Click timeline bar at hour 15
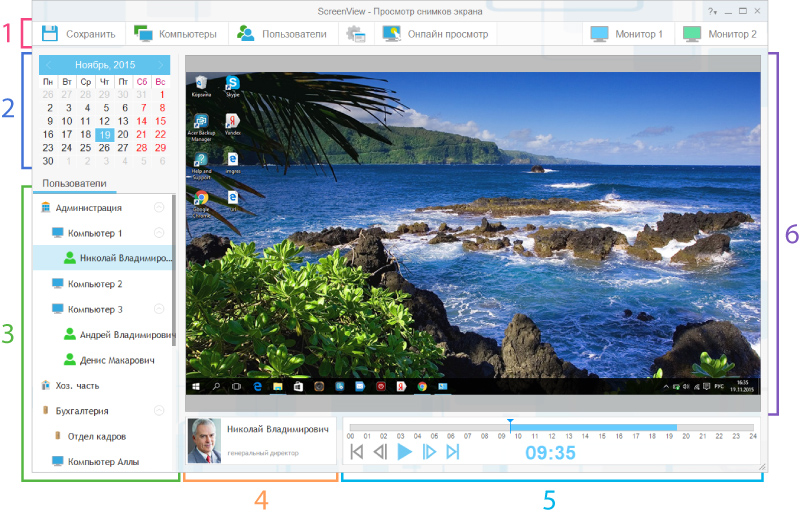 (x=602, y=428)
